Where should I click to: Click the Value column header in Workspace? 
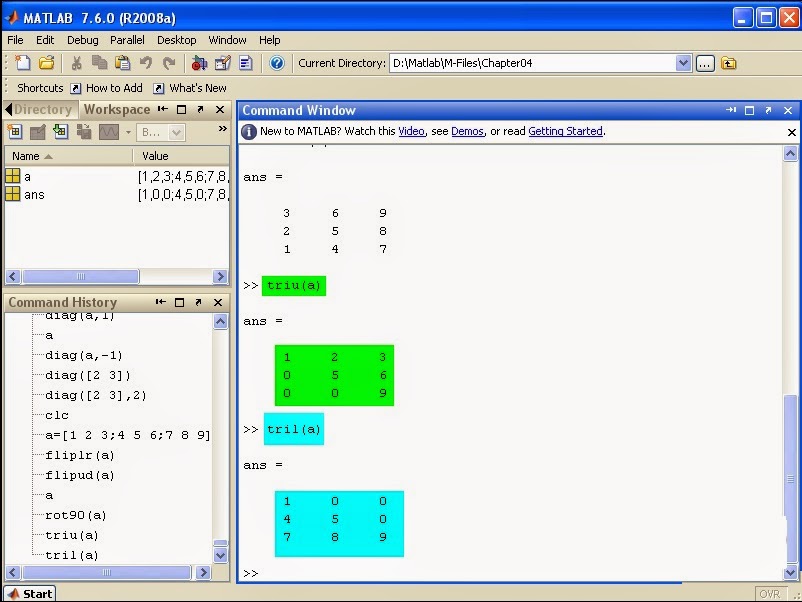(182, 156)
